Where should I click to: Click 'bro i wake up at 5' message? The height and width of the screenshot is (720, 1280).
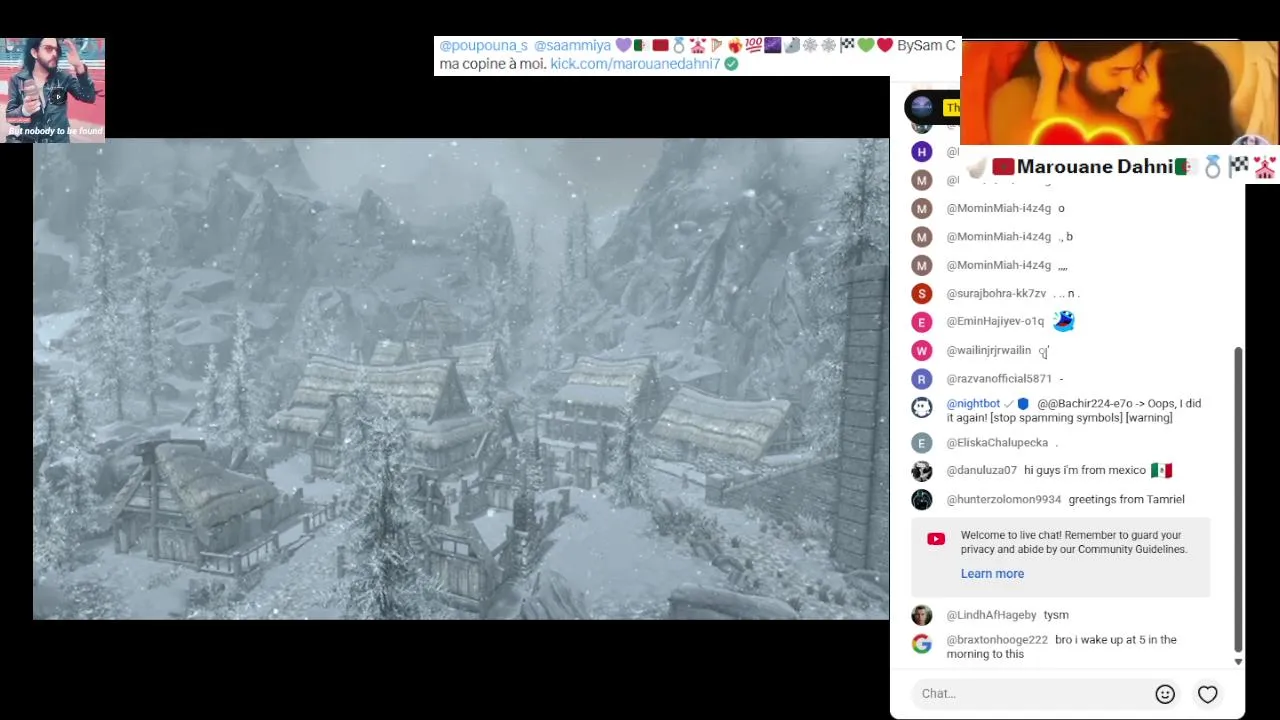click(x=1061, y=647)
